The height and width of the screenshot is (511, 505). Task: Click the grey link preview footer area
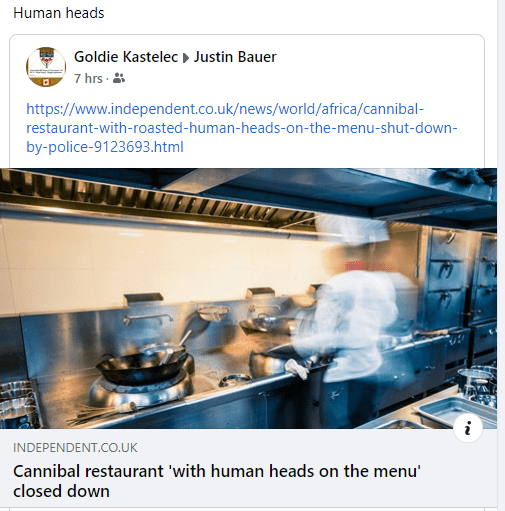248,468
